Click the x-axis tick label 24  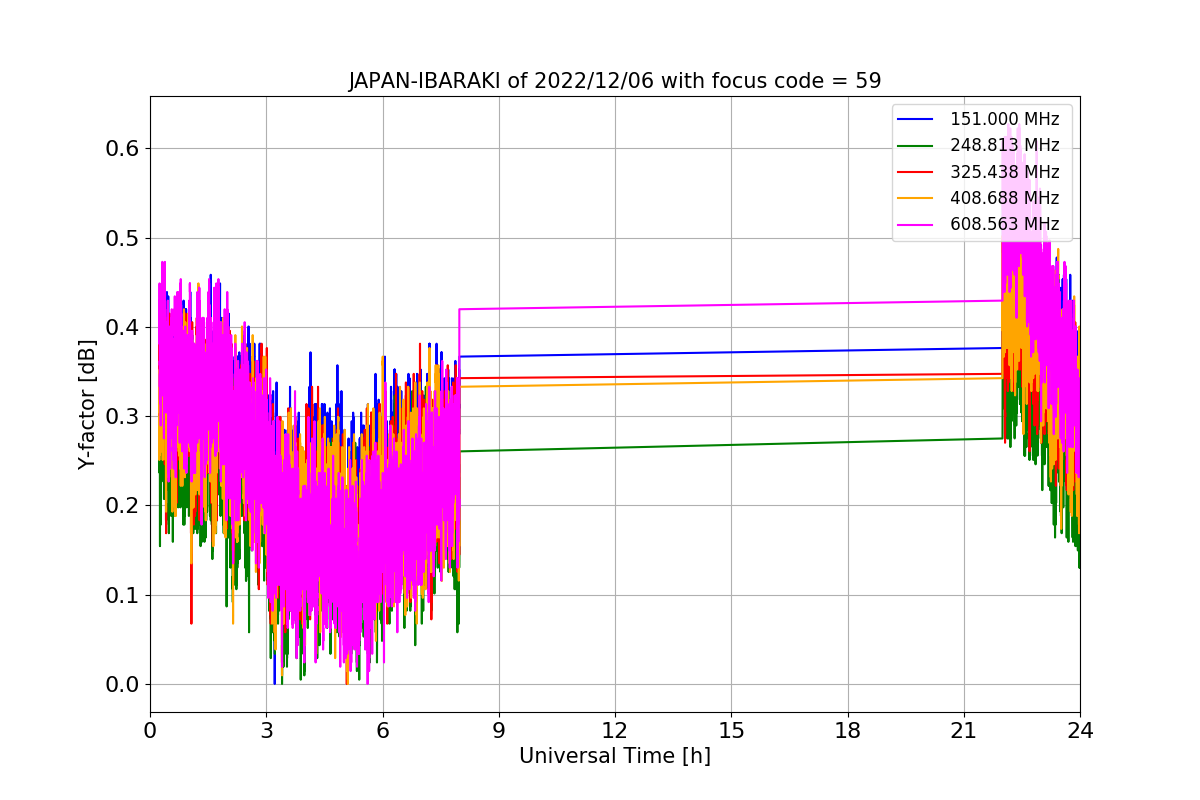[1080, 731]
